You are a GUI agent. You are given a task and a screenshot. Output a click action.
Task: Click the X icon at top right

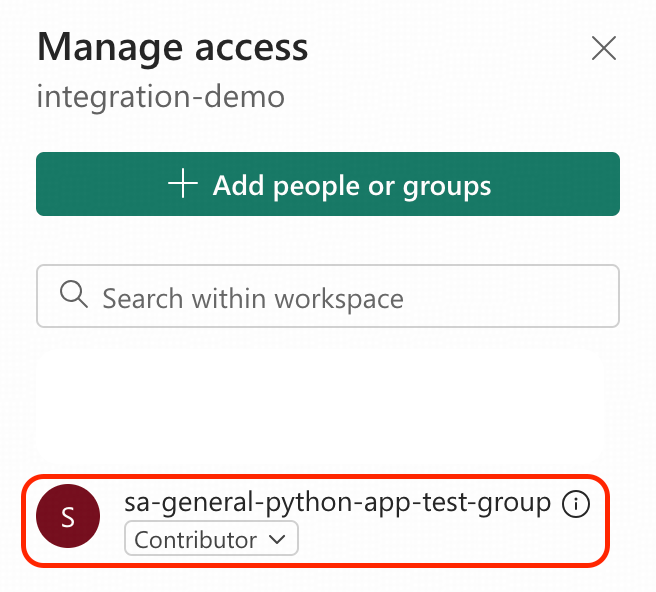click(x=603, y=48)
